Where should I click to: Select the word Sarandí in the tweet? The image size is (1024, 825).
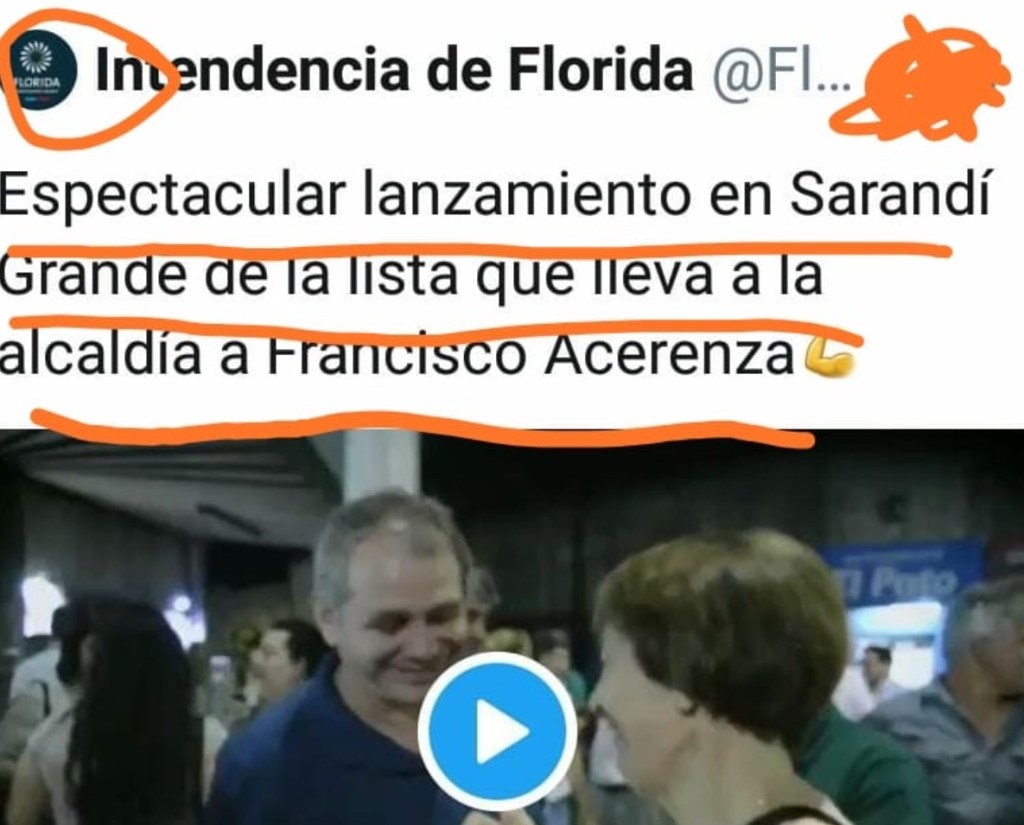[x=889, y=195]
